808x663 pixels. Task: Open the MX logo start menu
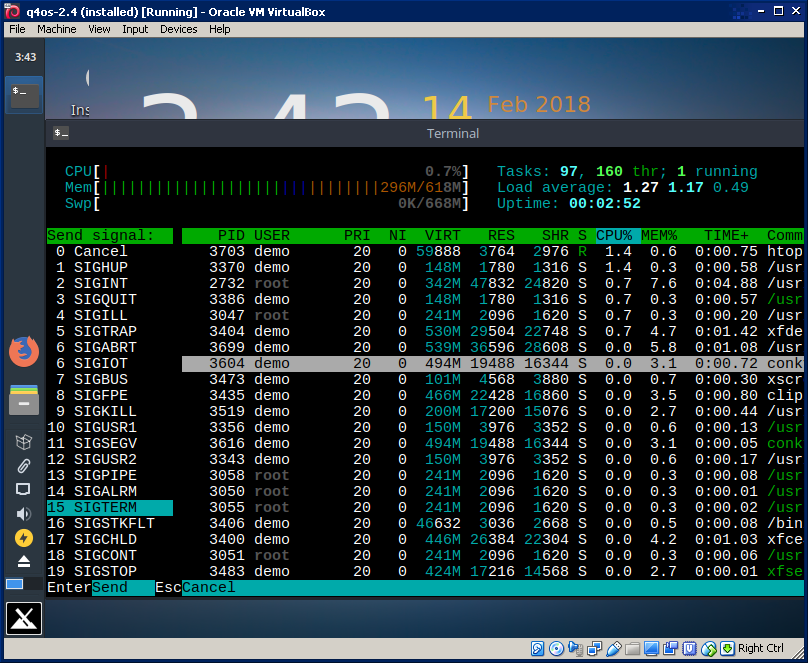coord(23,620)
